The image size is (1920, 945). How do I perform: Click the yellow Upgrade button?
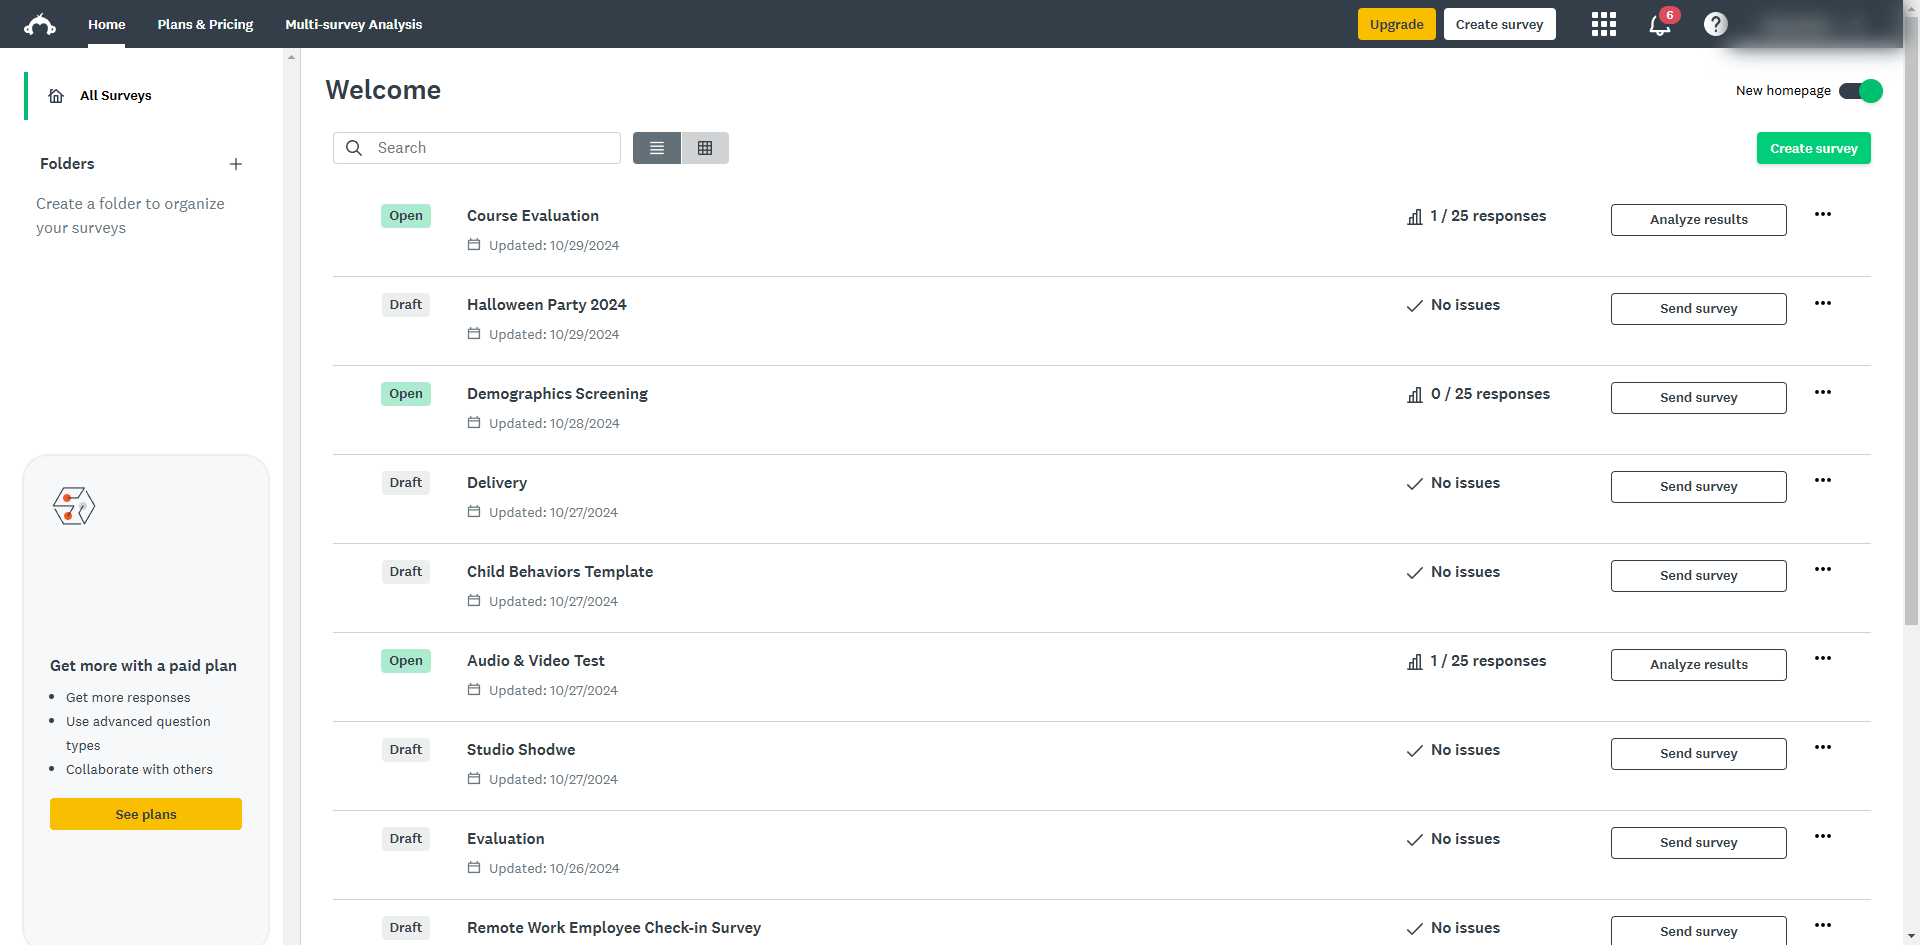(x=1396, y=24)
